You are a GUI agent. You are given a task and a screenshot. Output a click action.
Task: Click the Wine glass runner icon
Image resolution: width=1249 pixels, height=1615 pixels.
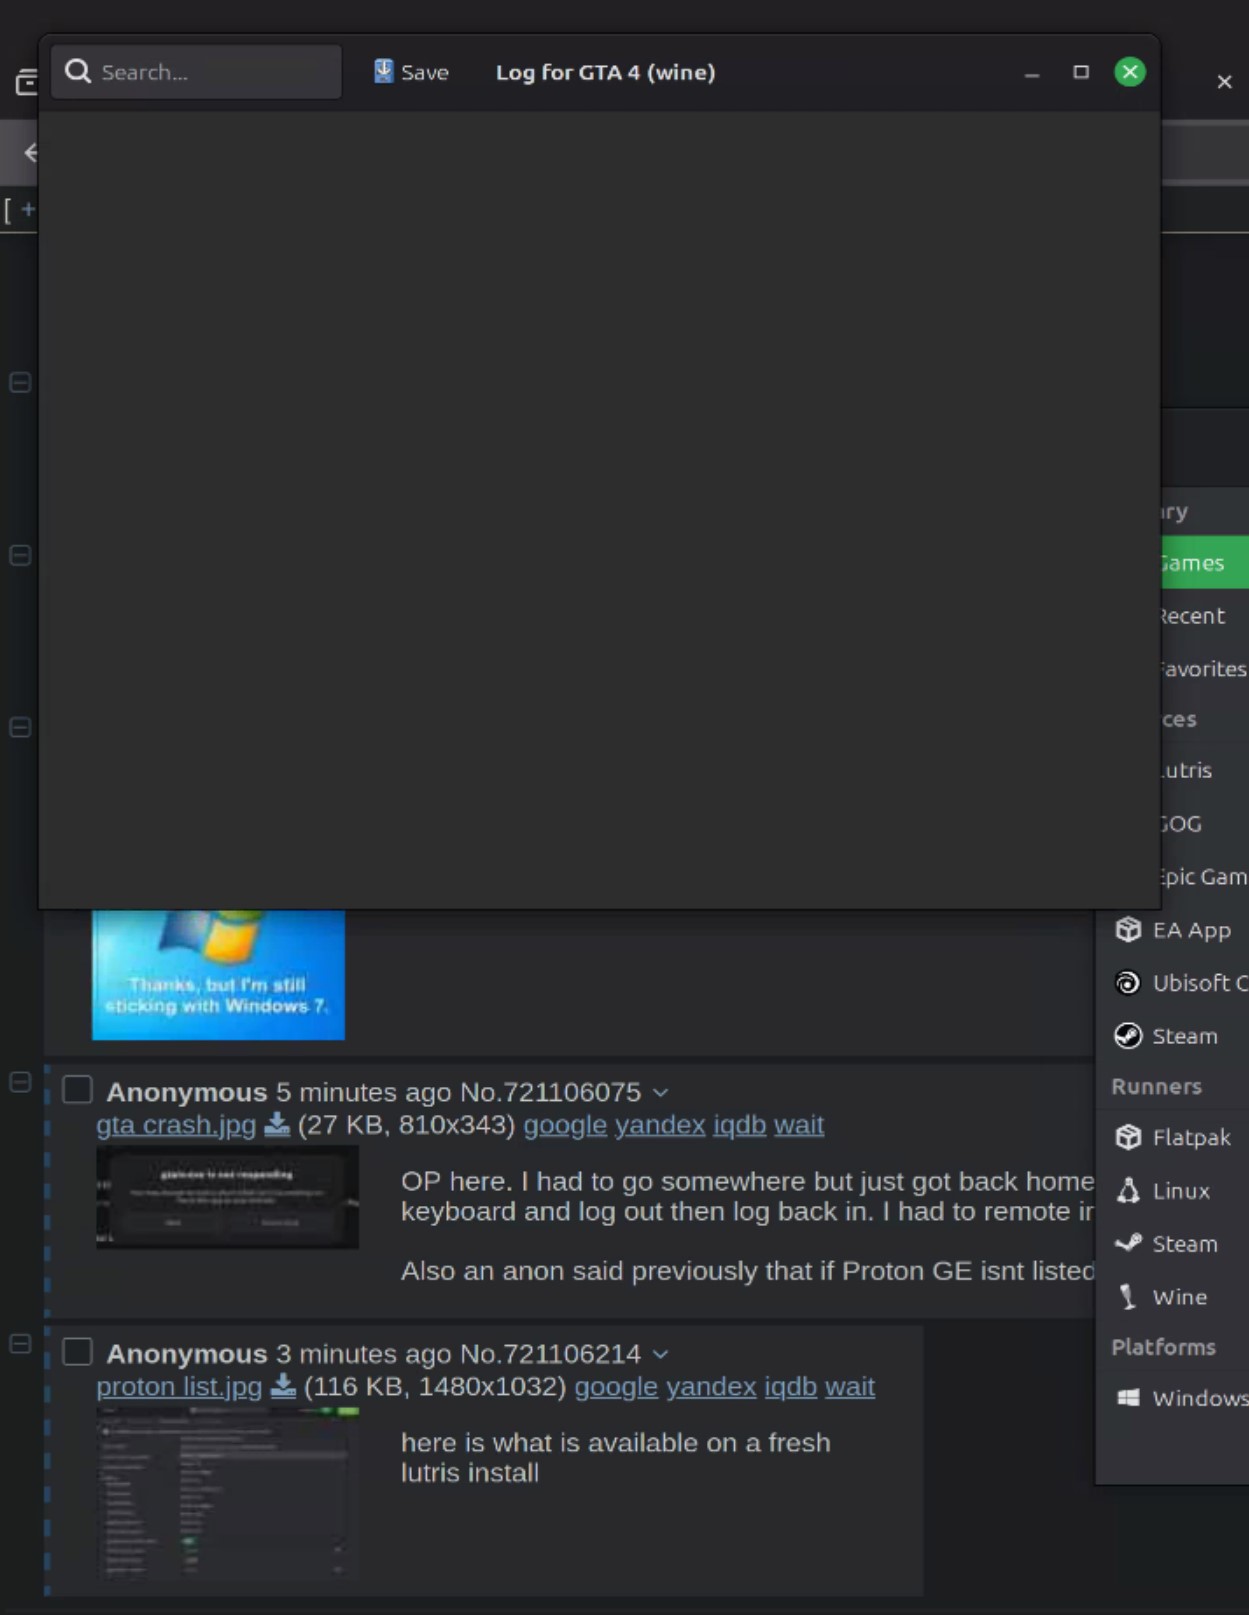(x=1128, y=1297)
